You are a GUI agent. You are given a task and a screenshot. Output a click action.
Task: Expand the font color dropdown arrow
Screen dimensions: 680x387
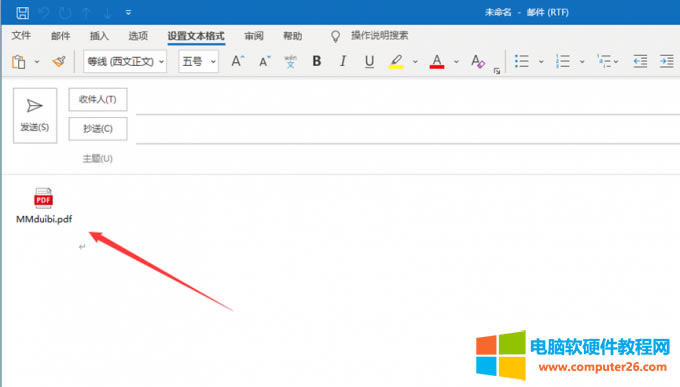(456, 62)
